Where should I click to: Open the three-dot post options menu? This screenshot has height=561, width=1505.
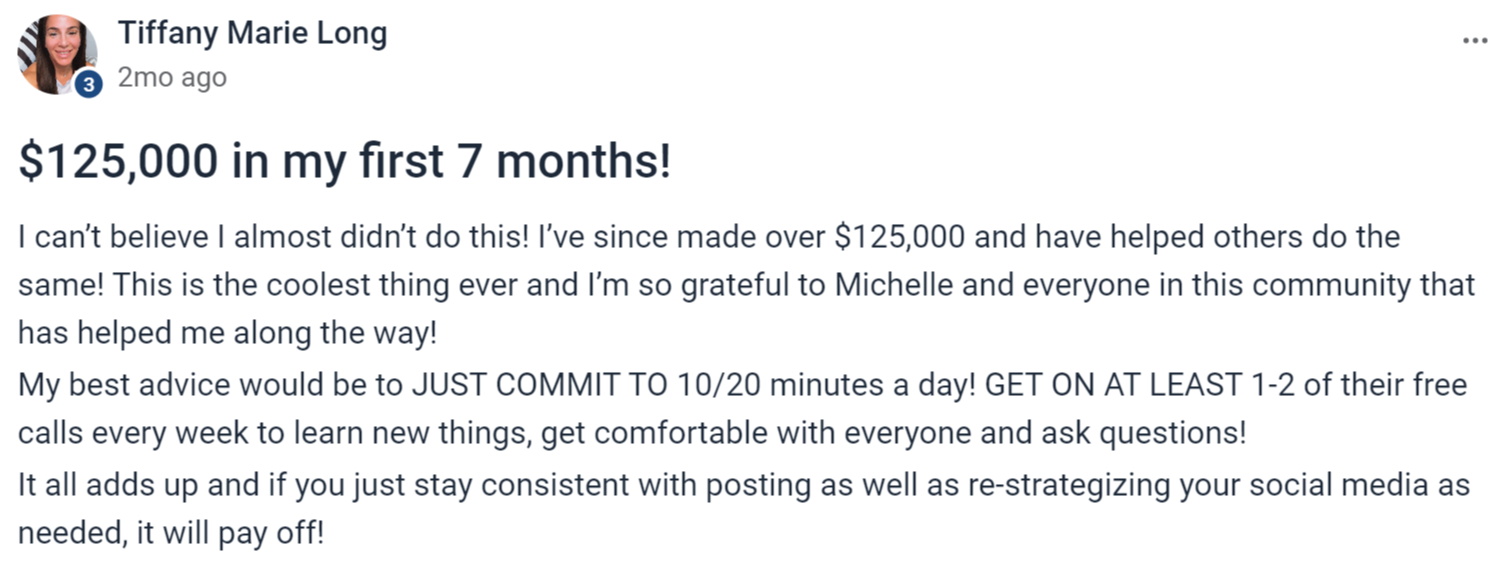click(1474, 41)
